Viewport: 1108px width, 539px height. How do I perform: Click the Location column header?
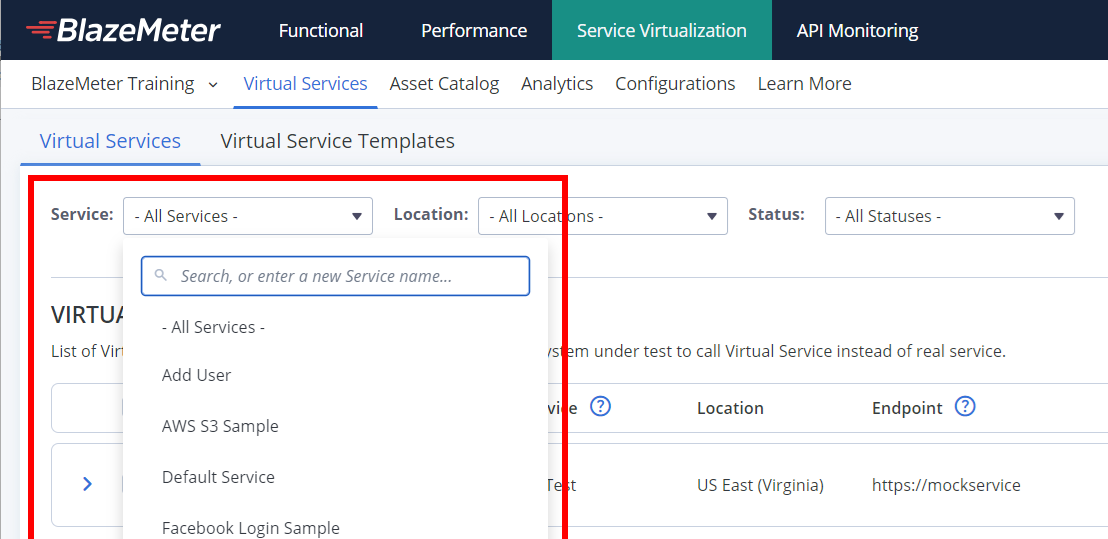[x=730, y=408]
